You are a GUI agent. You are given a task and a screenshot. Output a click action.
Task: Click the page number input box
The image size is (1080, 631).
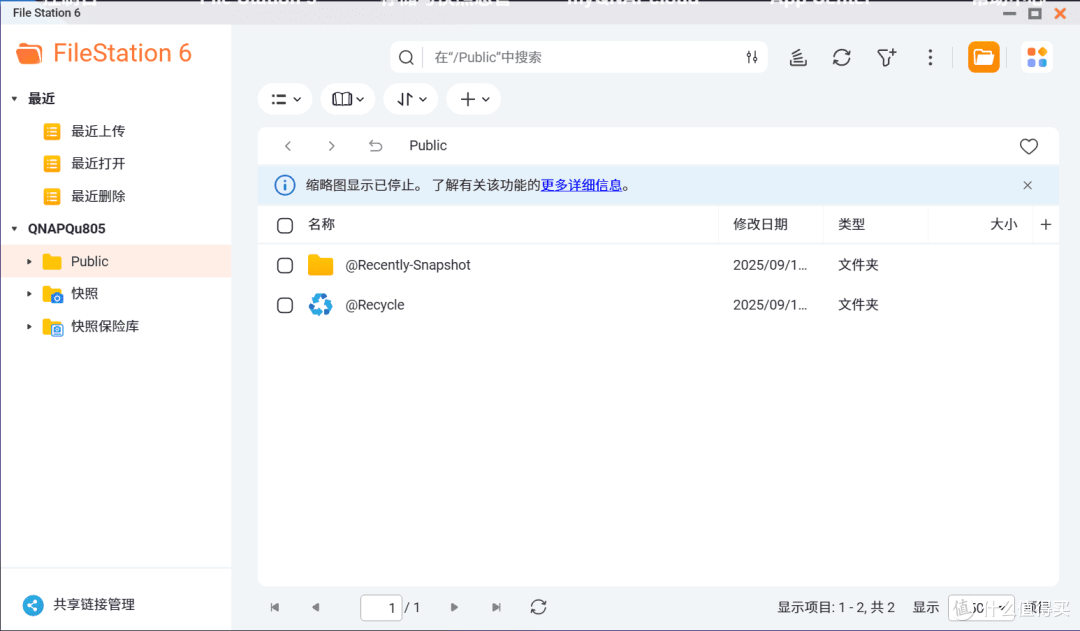tap(381, 608)
